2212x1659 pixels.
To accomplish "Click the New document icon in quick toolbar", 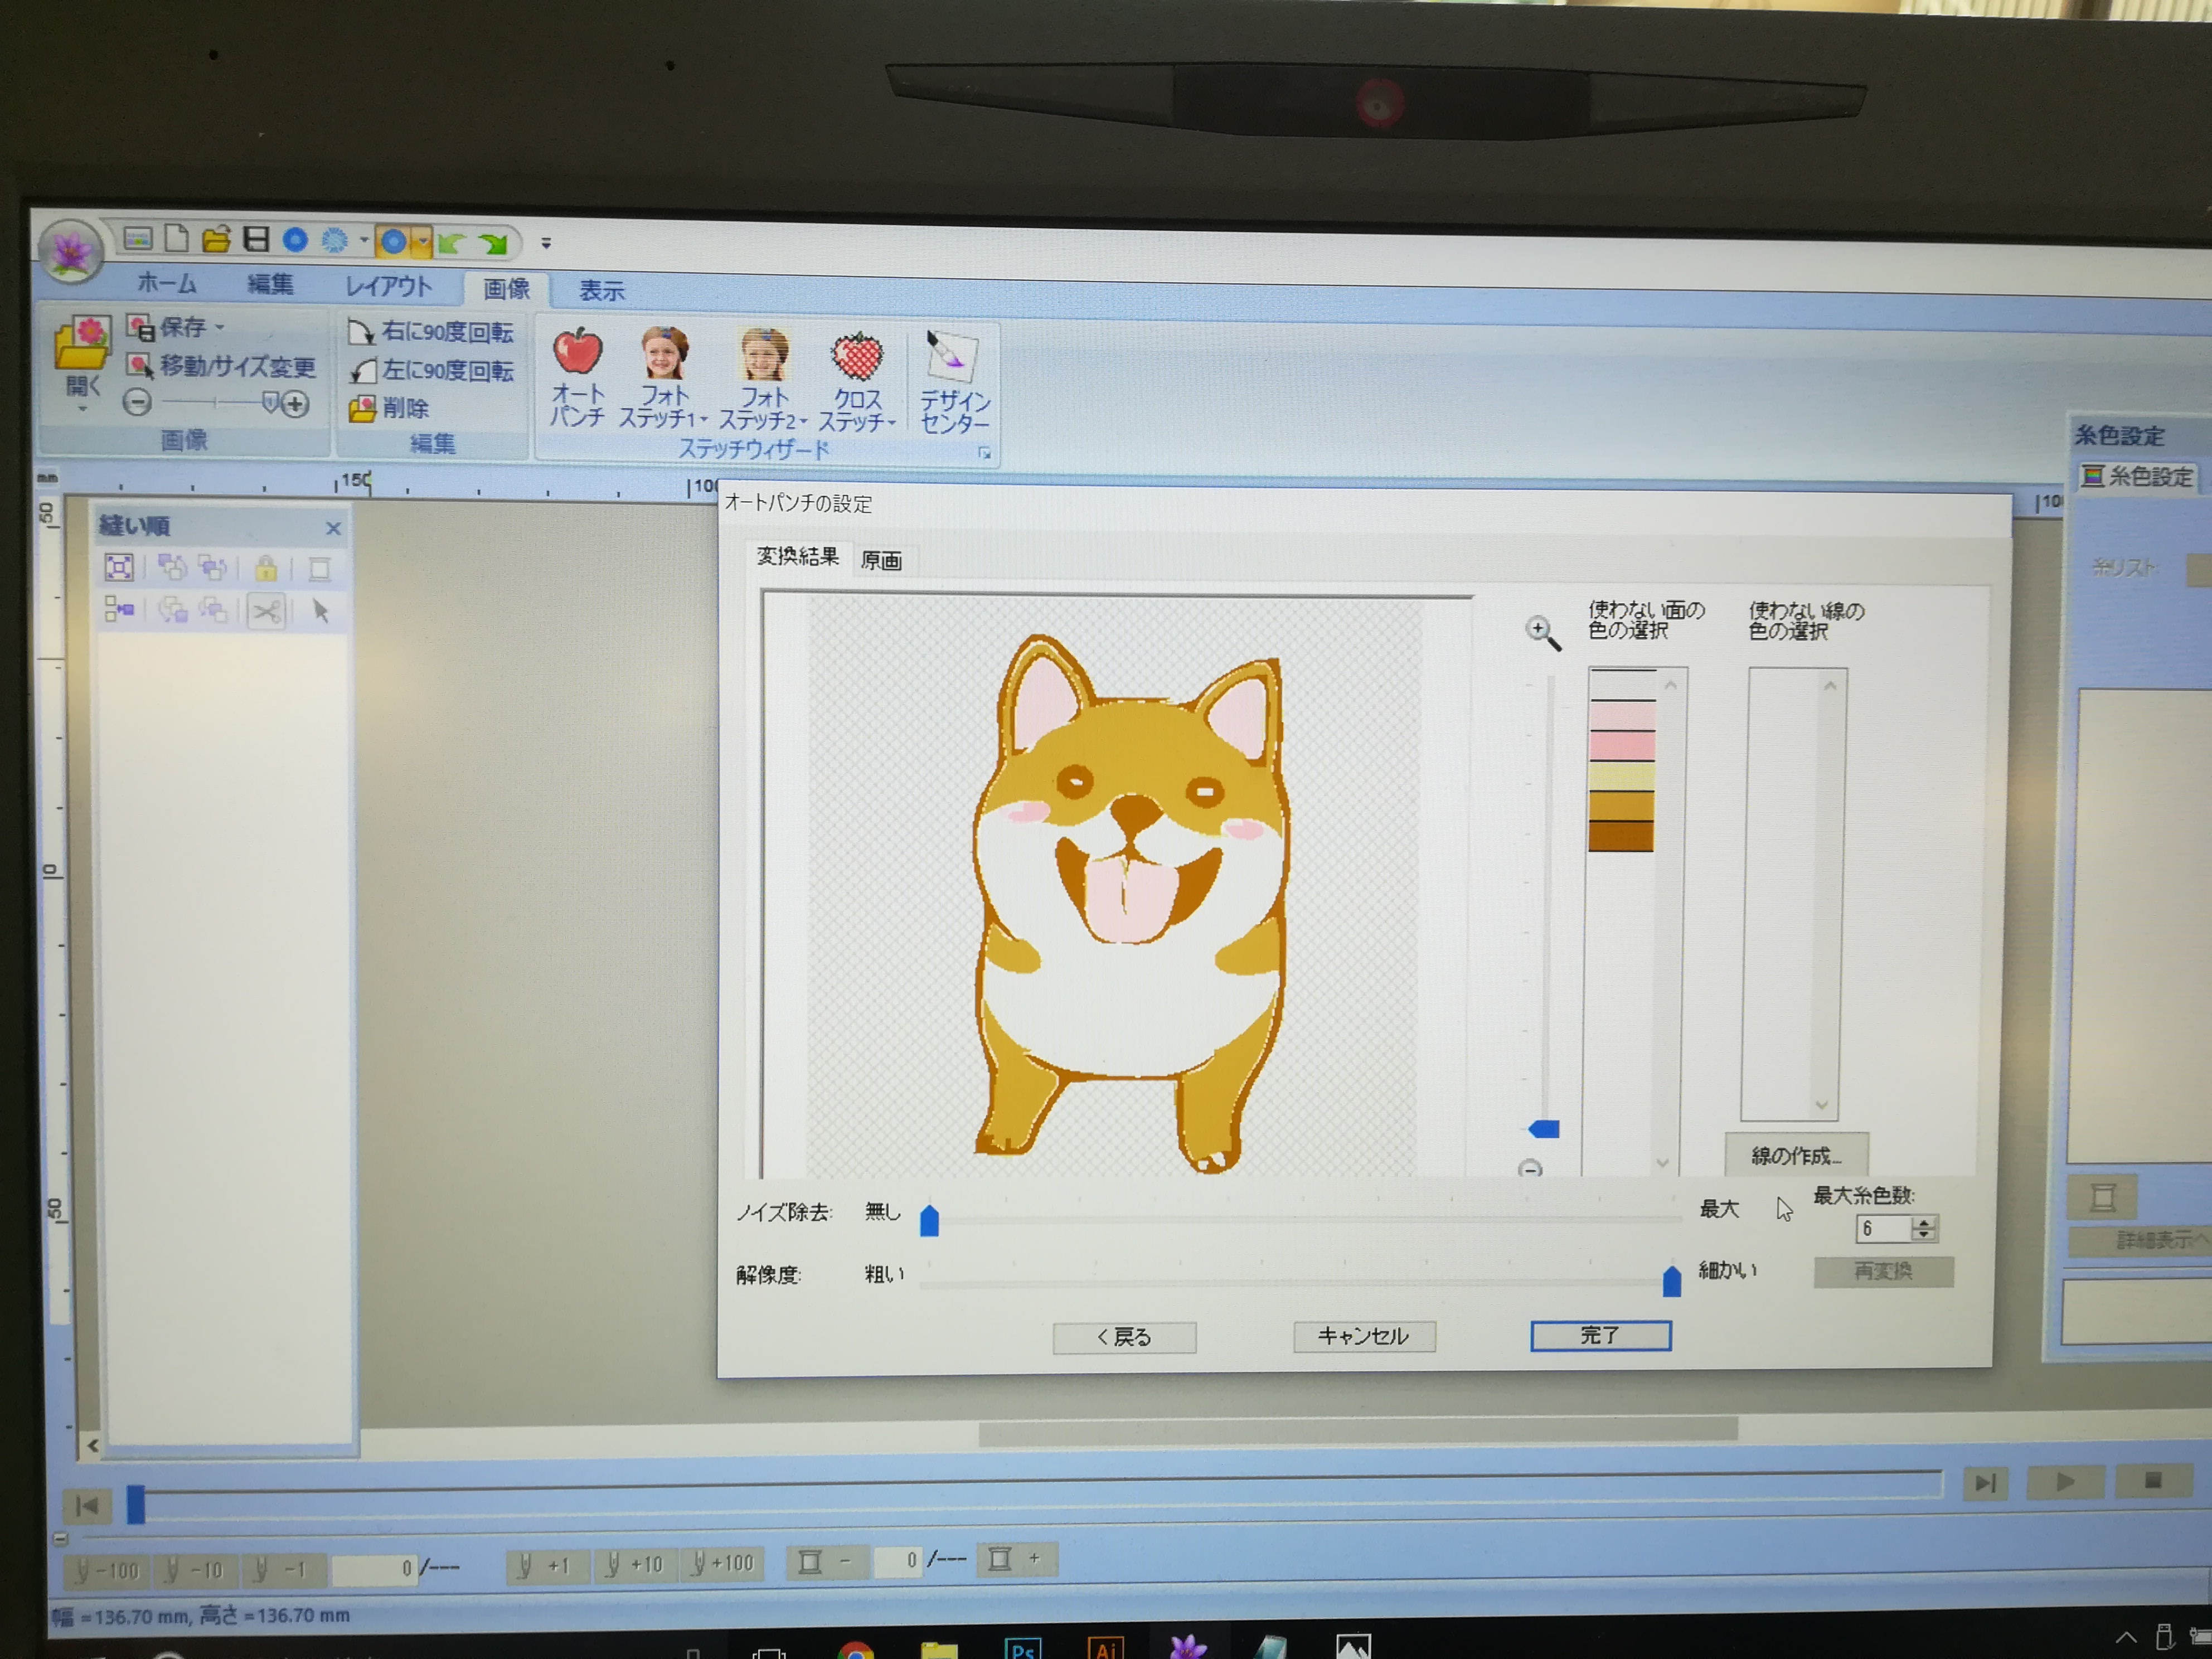I will [x=177, y=238].
